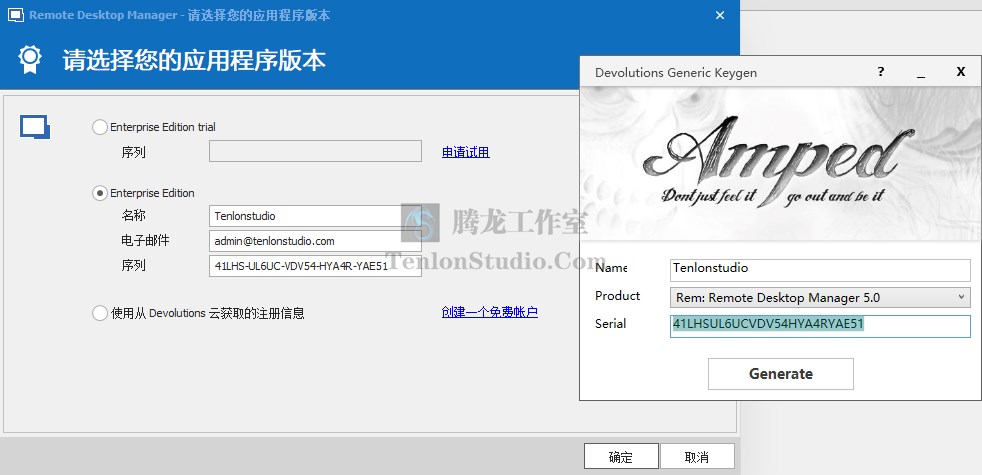The height and width of the screenshot is (475, 982).
Task: Click the blue monitor icon in dialog
Action: click(x=34, y=127)
